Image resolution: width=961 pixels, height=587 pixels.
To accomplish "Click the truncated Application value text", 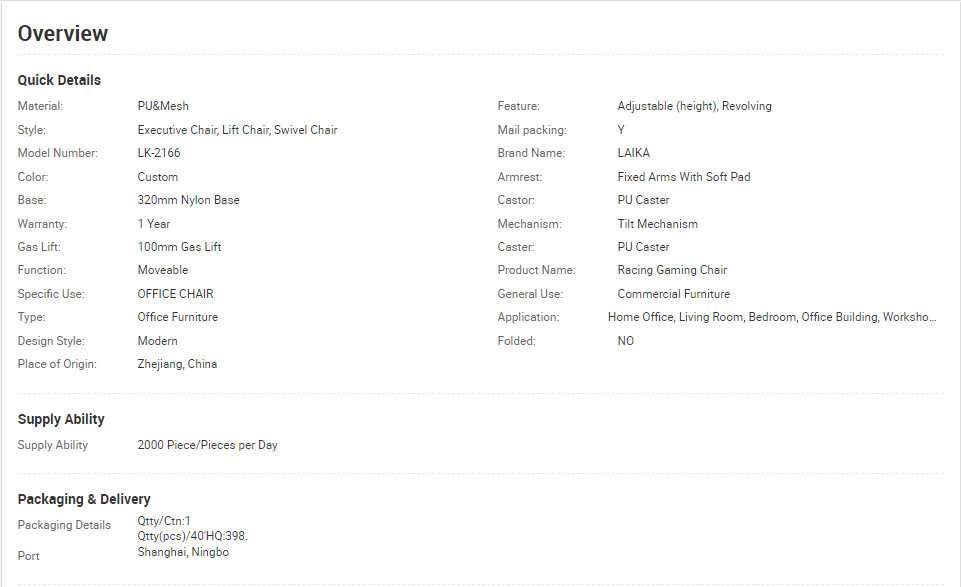I will pos(772,317).
